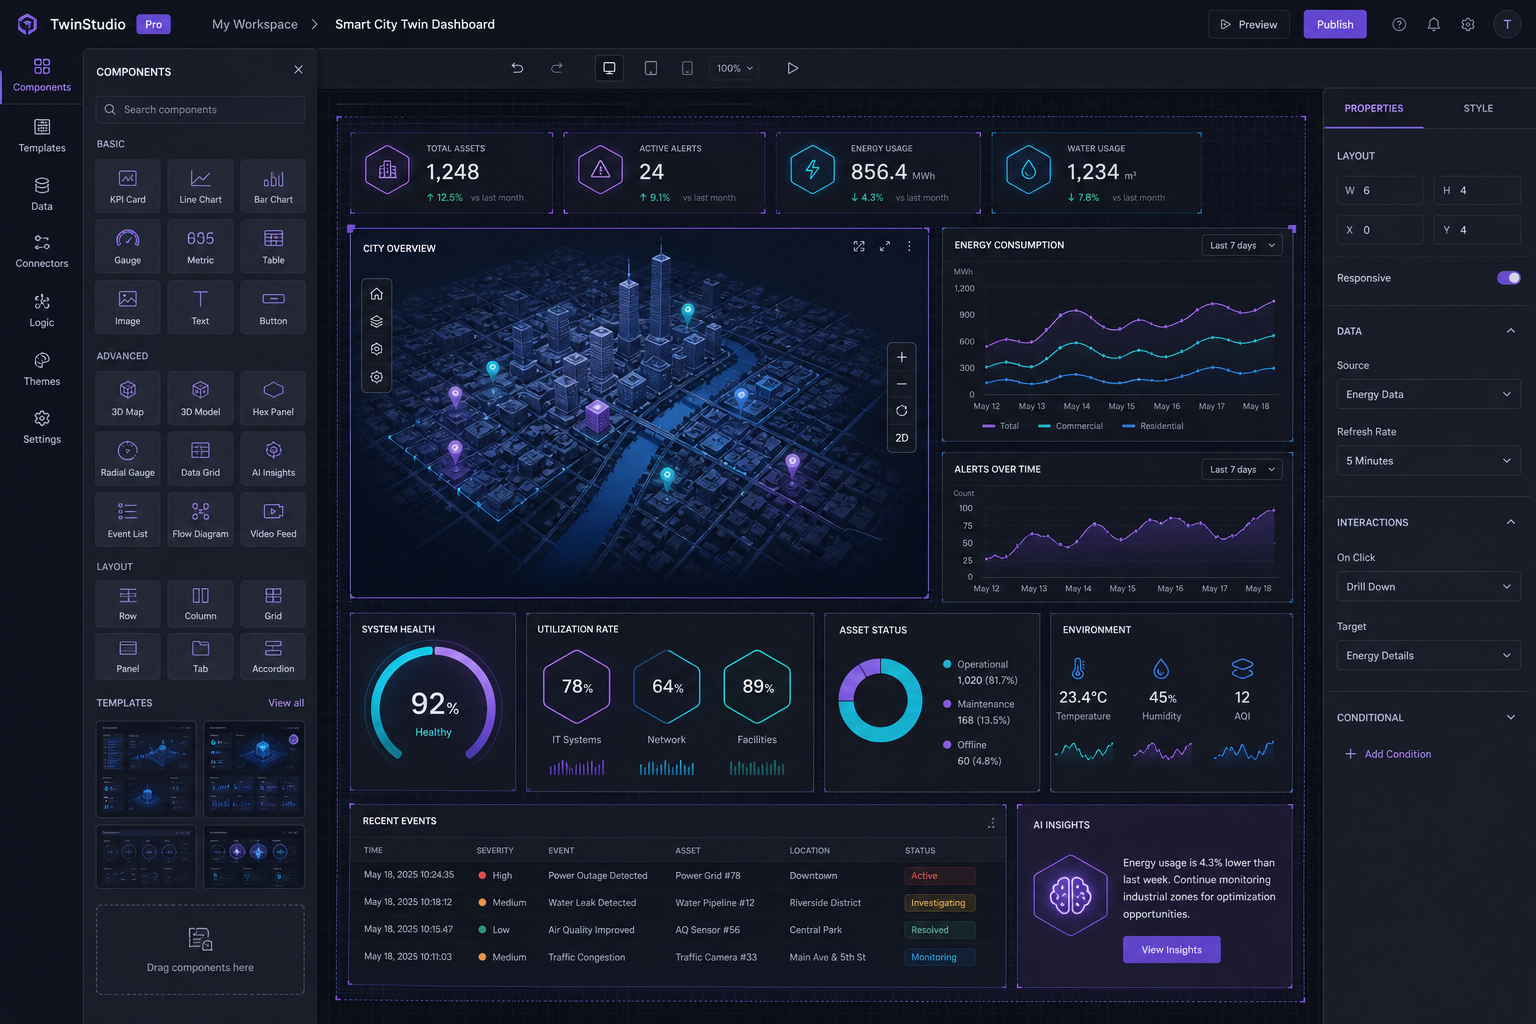Pick the Table component
1536x1024 pixels.
[273, 247]
